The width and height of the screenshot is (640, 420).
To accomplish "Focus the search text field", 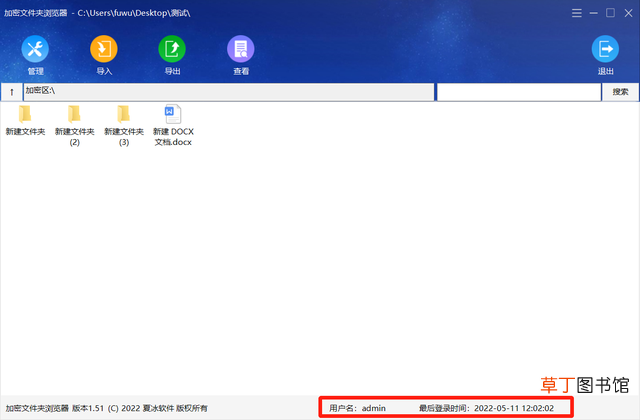I will coord(519,92).
